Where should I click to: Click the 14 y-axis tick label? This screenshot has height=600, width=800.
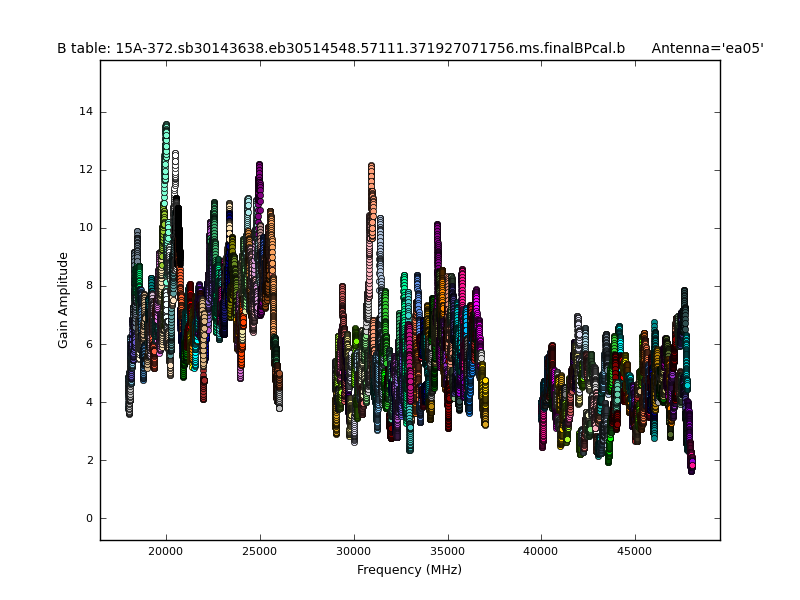[87, 112]
